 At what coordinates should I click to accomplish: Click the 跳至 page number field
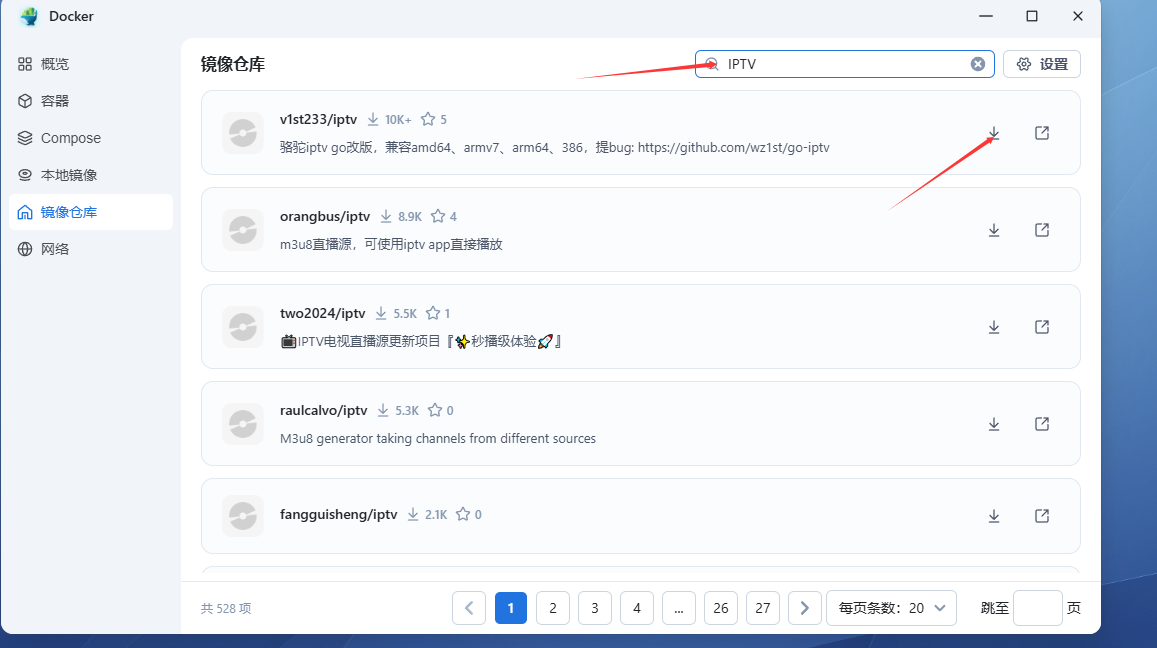(x=1037, y=608)
